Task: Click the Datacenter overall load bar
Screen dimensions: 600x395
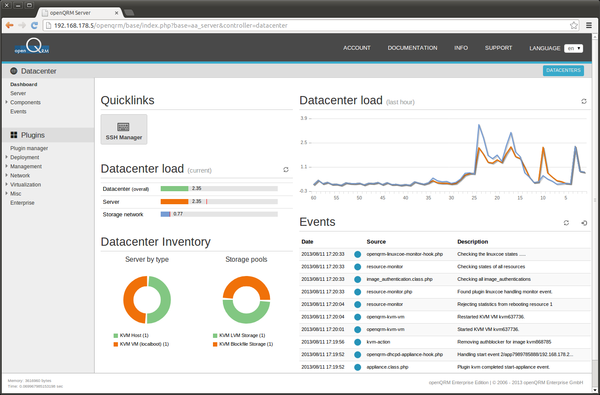Action: pyautogui.click(x=219, y=189)
